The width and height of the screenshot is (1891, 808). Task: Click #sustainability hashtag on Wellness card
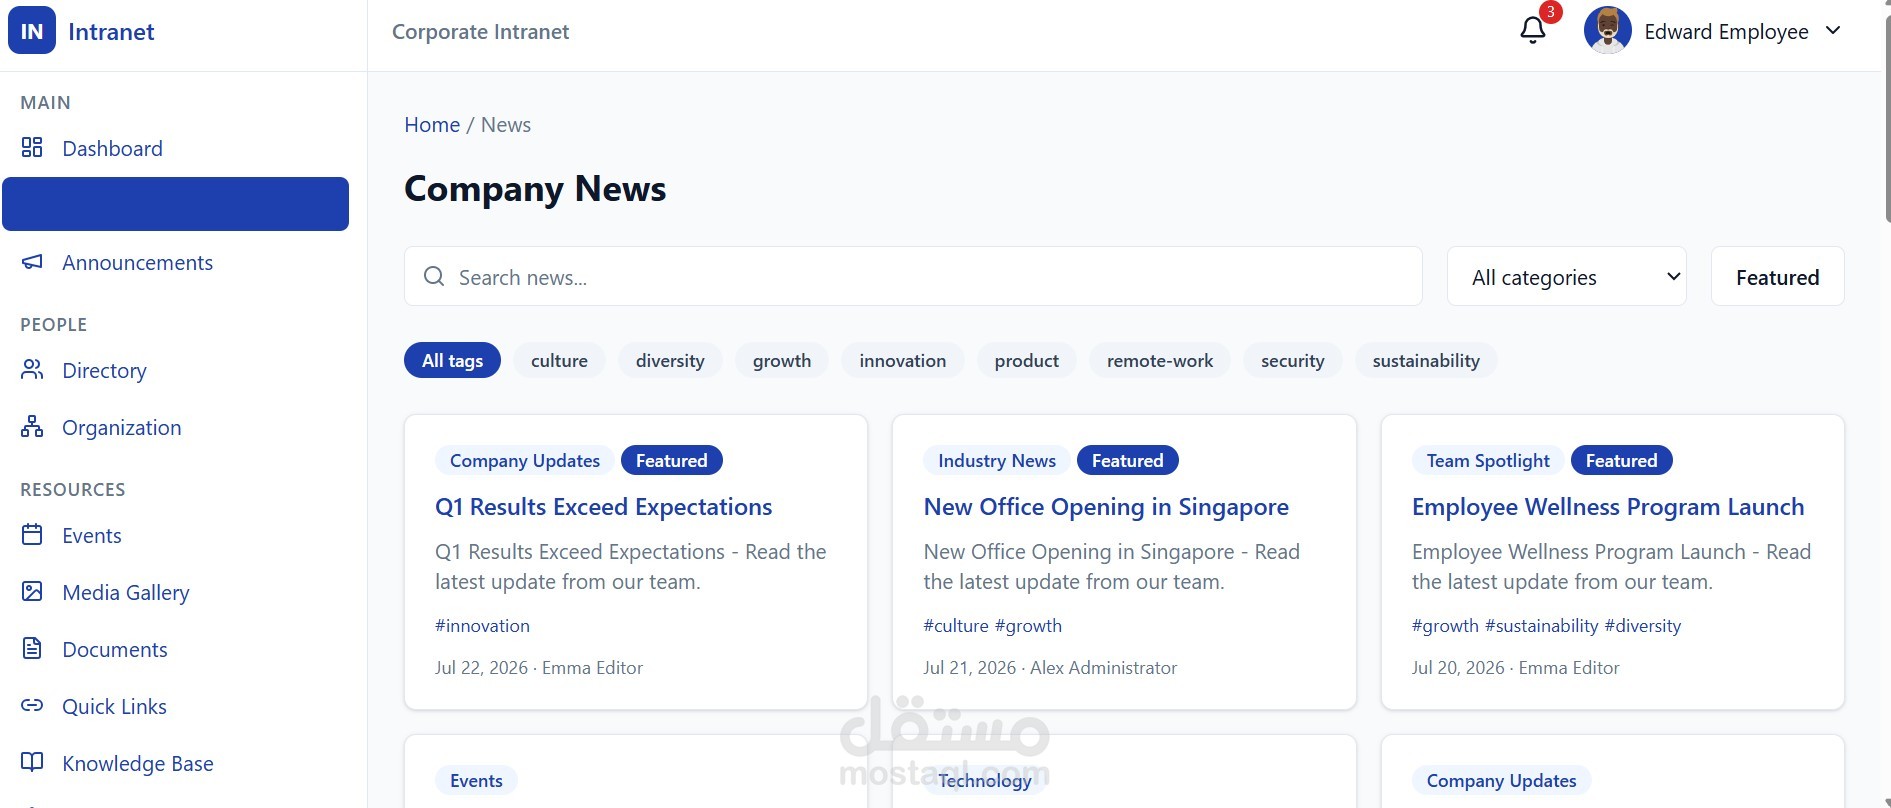[x=1542, y=626]
